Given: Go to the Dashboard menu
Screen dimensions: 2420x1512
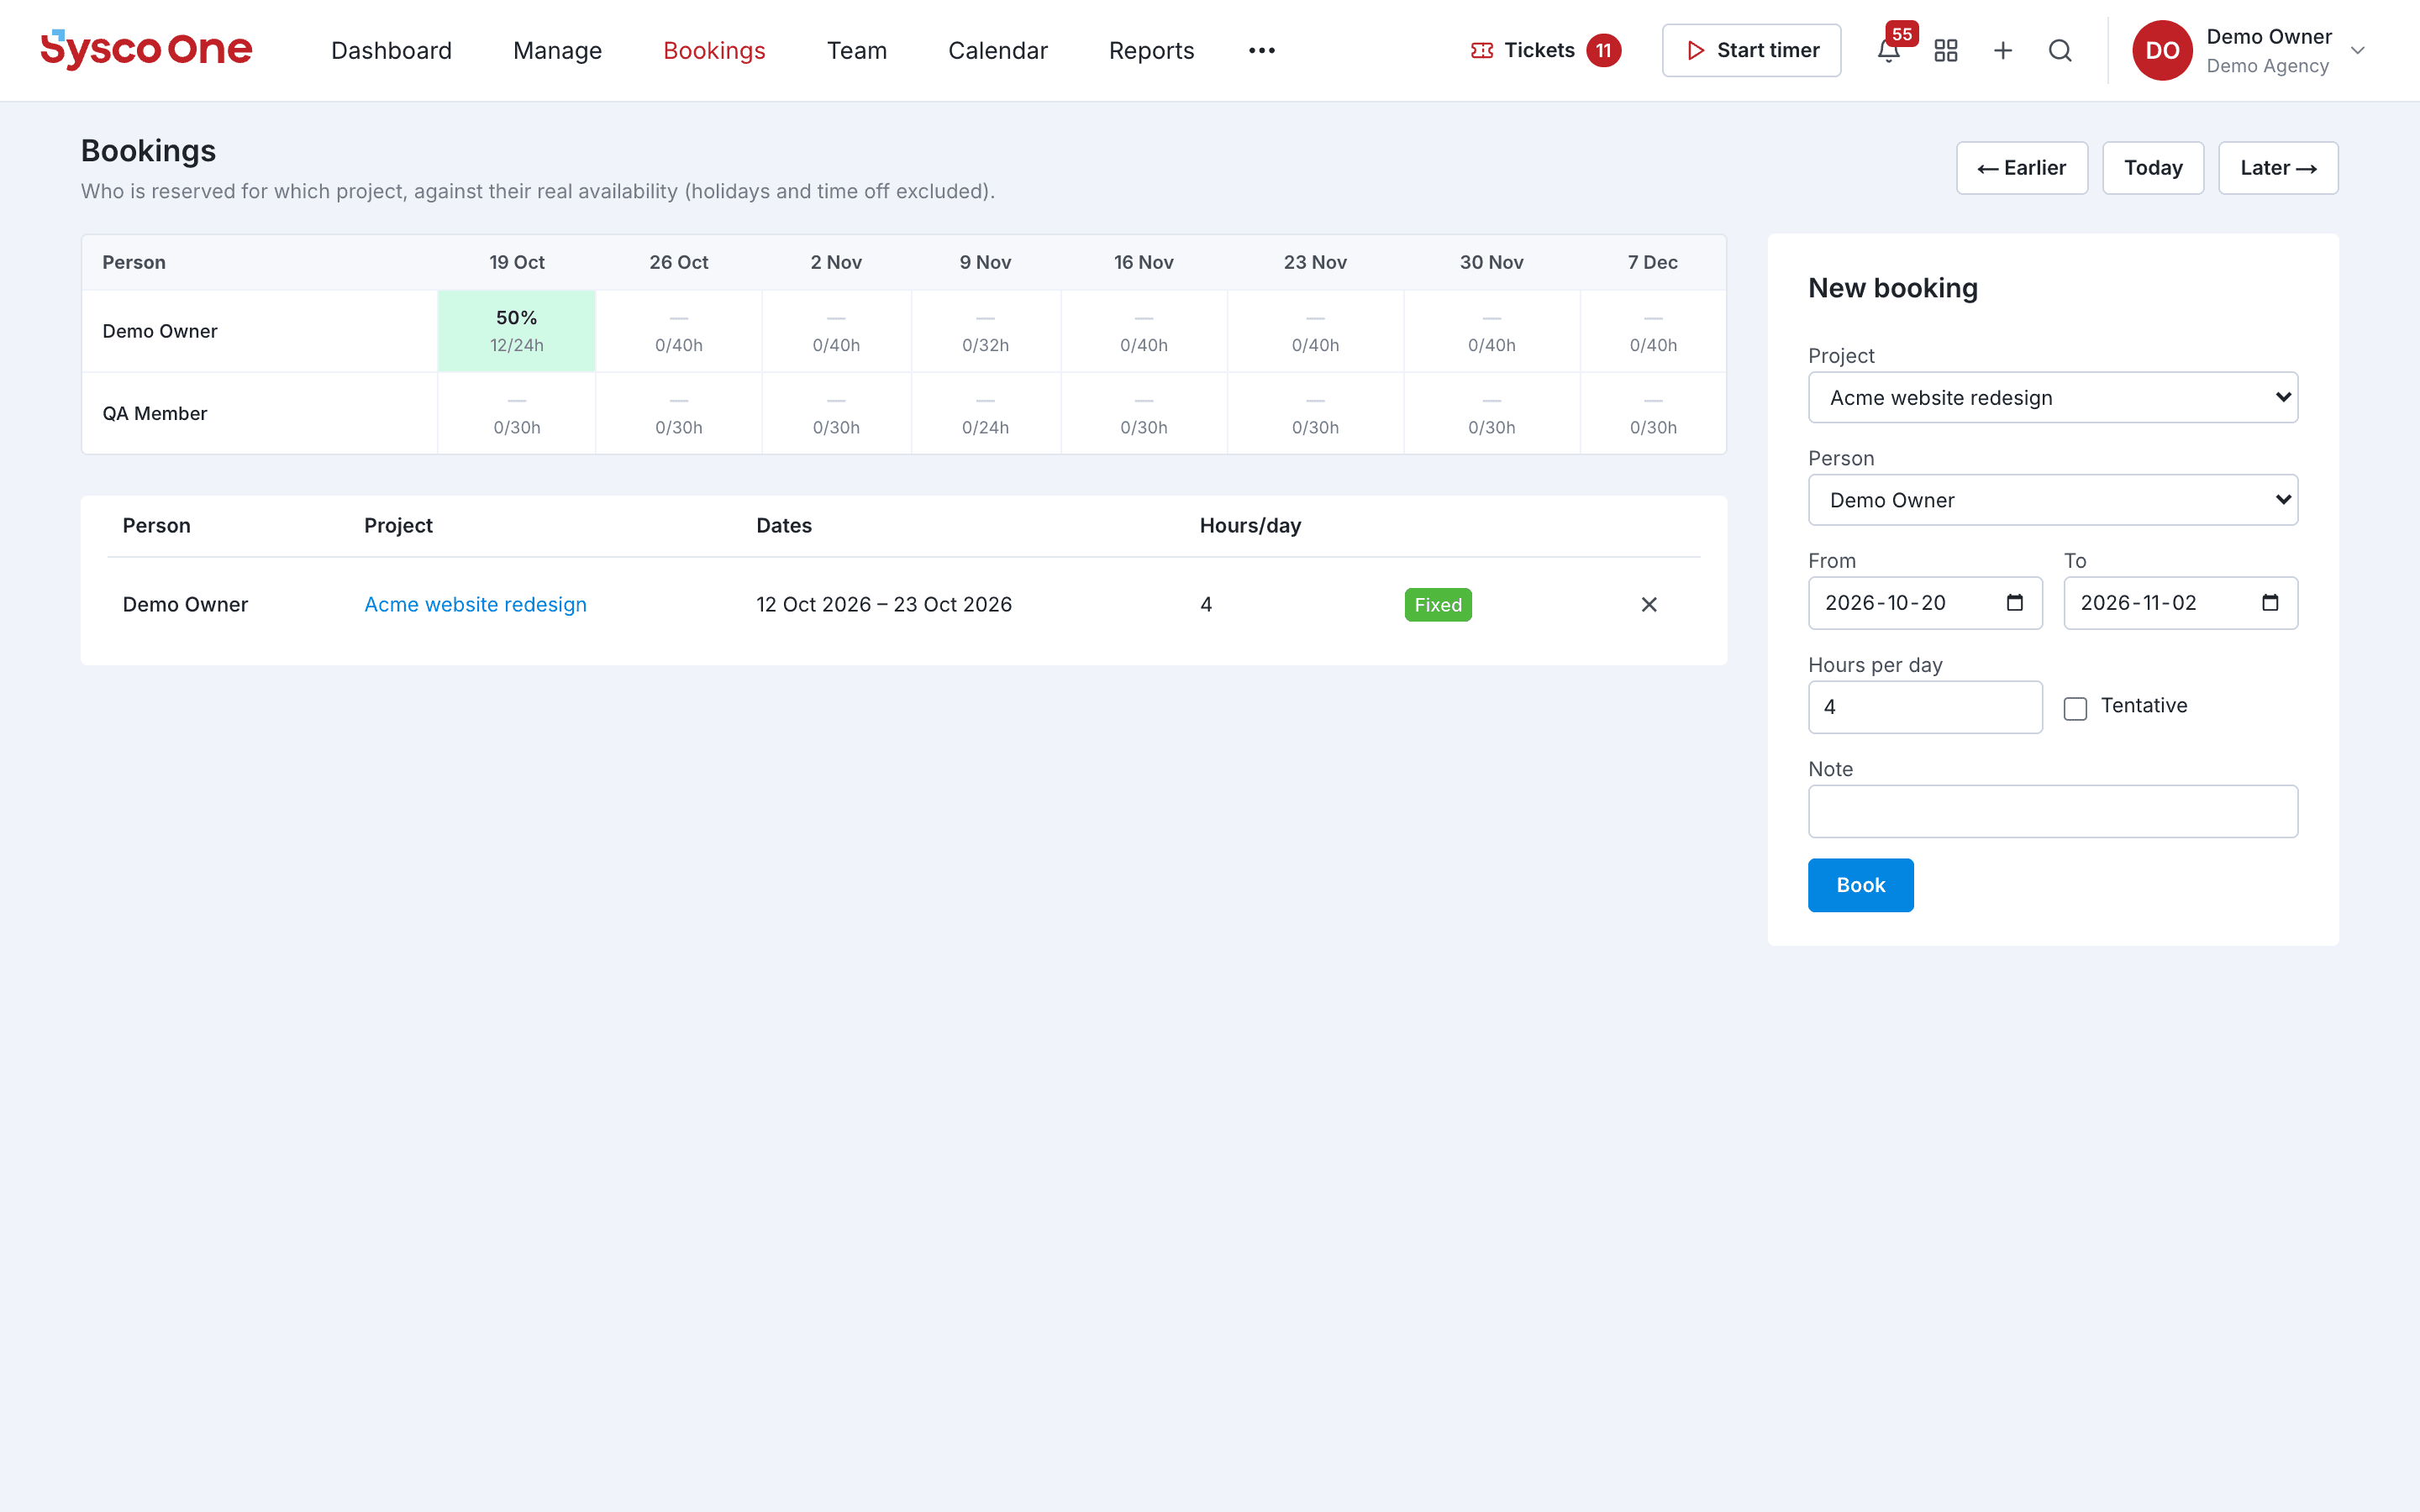Looking at the screenshot, I should click(x=391, y=50).
